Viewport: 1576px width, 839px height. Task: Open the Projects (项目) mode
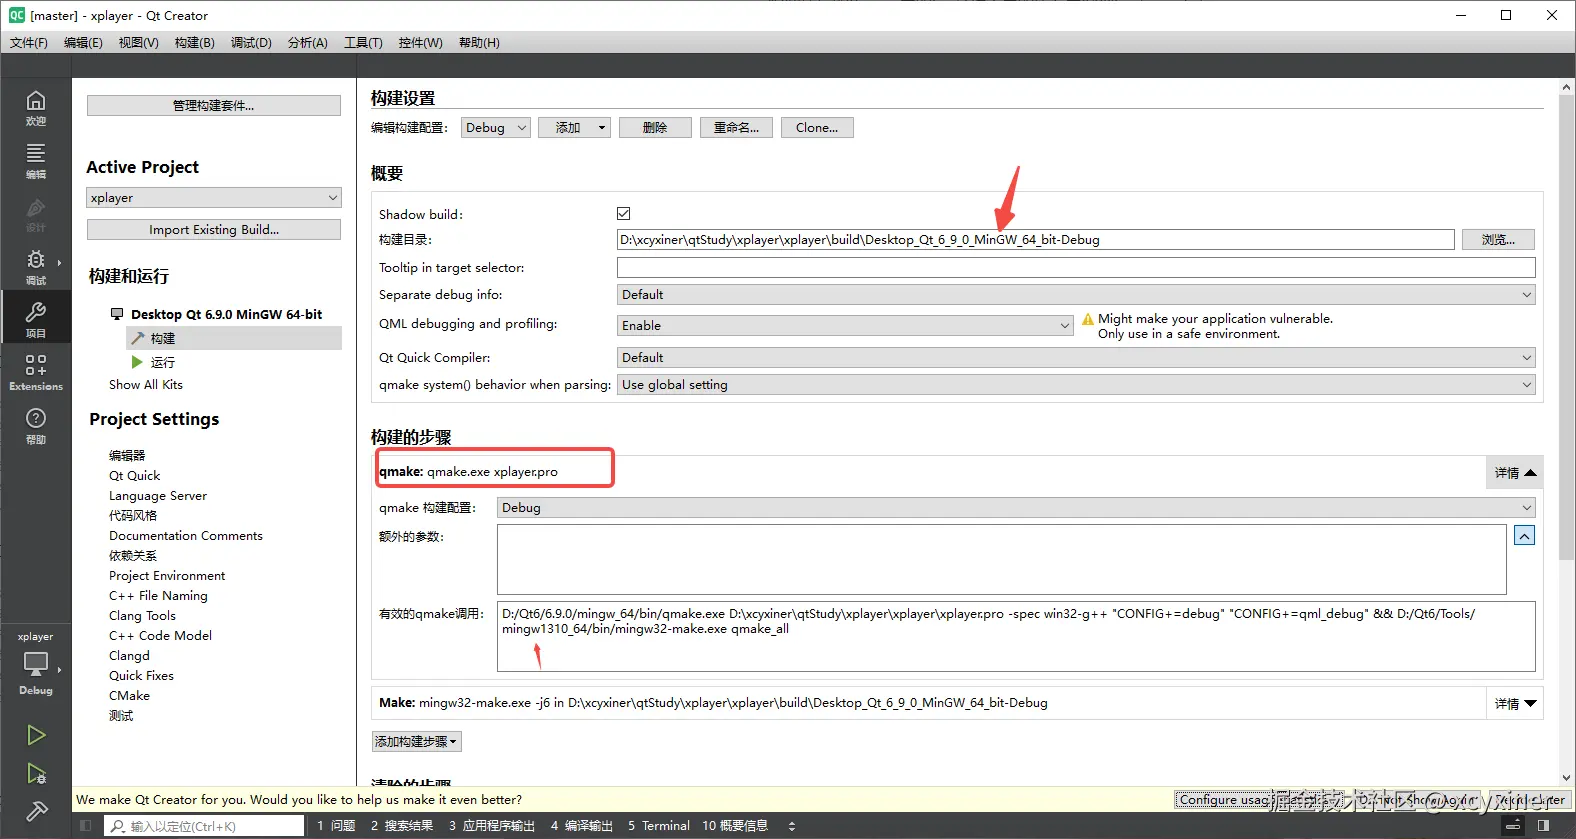coord(36,319)
